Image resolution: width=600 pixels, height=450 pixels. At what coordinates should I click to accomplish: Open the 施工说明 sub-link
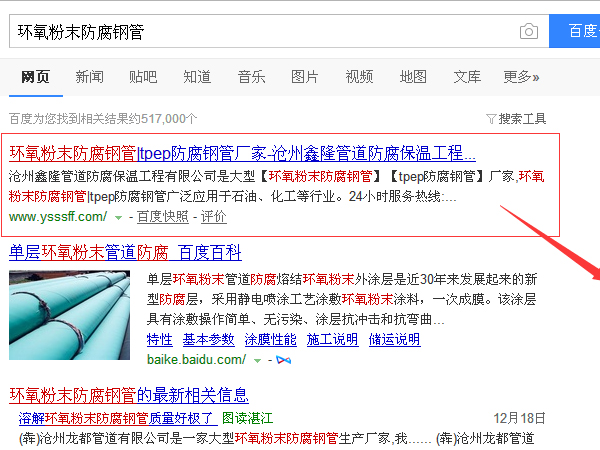pos(331,340)
